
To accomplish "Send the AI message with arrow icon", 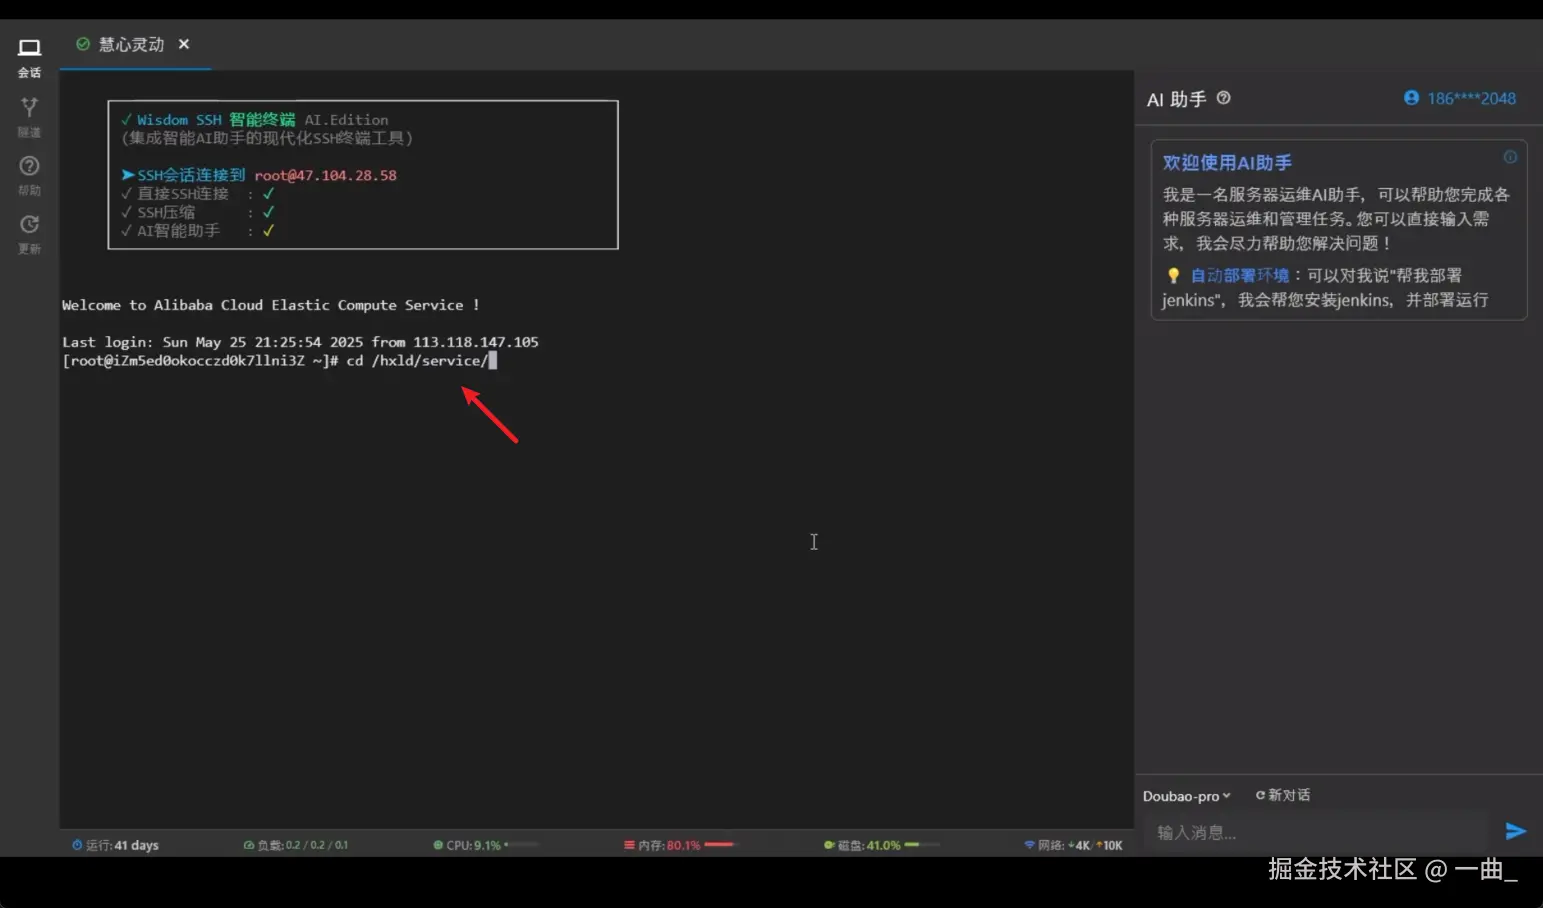I will (1516, 831).
